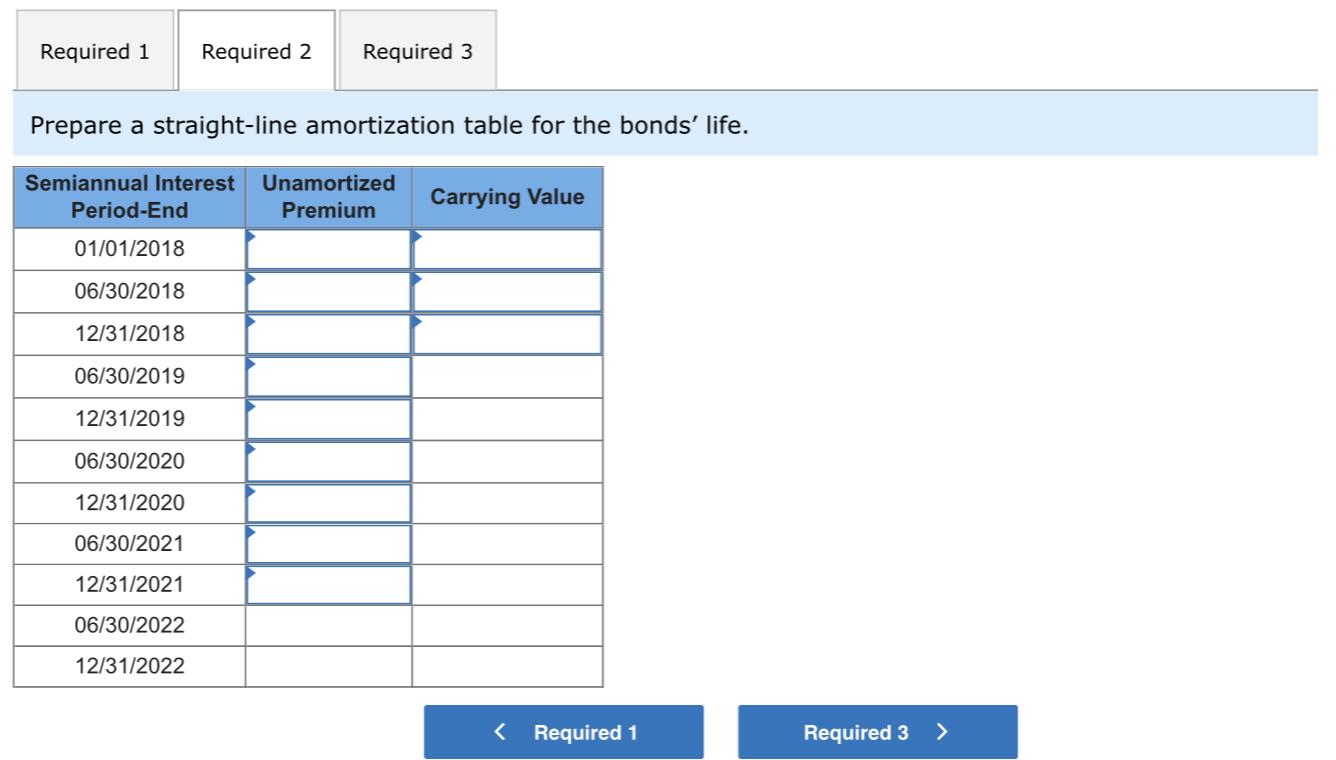Image resolution: width=1336 pixels, height=760 pixels.
Task: Click the Carrying Value field for 06/30/2018
Action: tap(508, 291)
